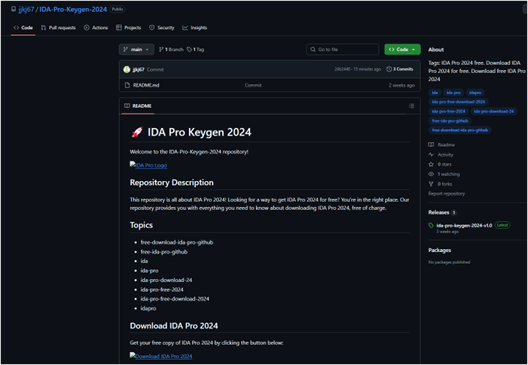Select the ida topic tag
Image resolution: width=528 pixels, height=365 pixels.
click(435, 93)
